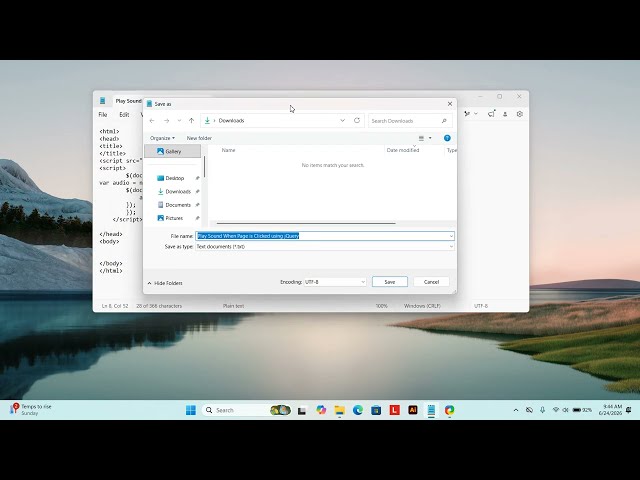Click the battery 92% indicator
Screen dimensions: 640x480
point(582,410)
